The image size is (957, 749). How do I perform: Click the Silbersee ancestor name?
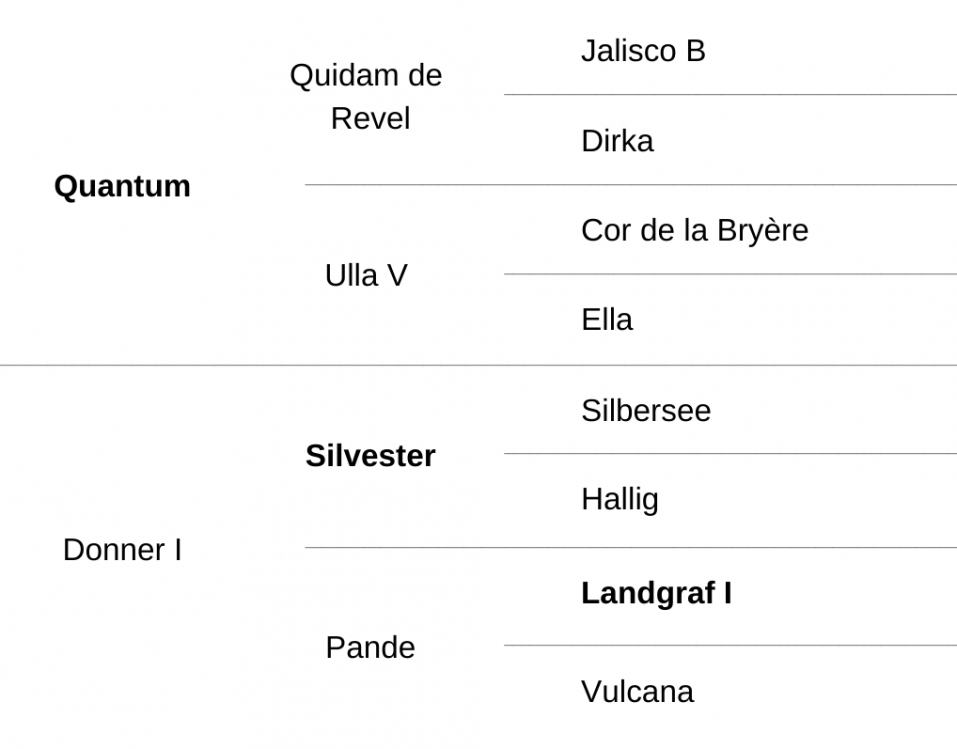pyautogui.click(x=646, y=410)
